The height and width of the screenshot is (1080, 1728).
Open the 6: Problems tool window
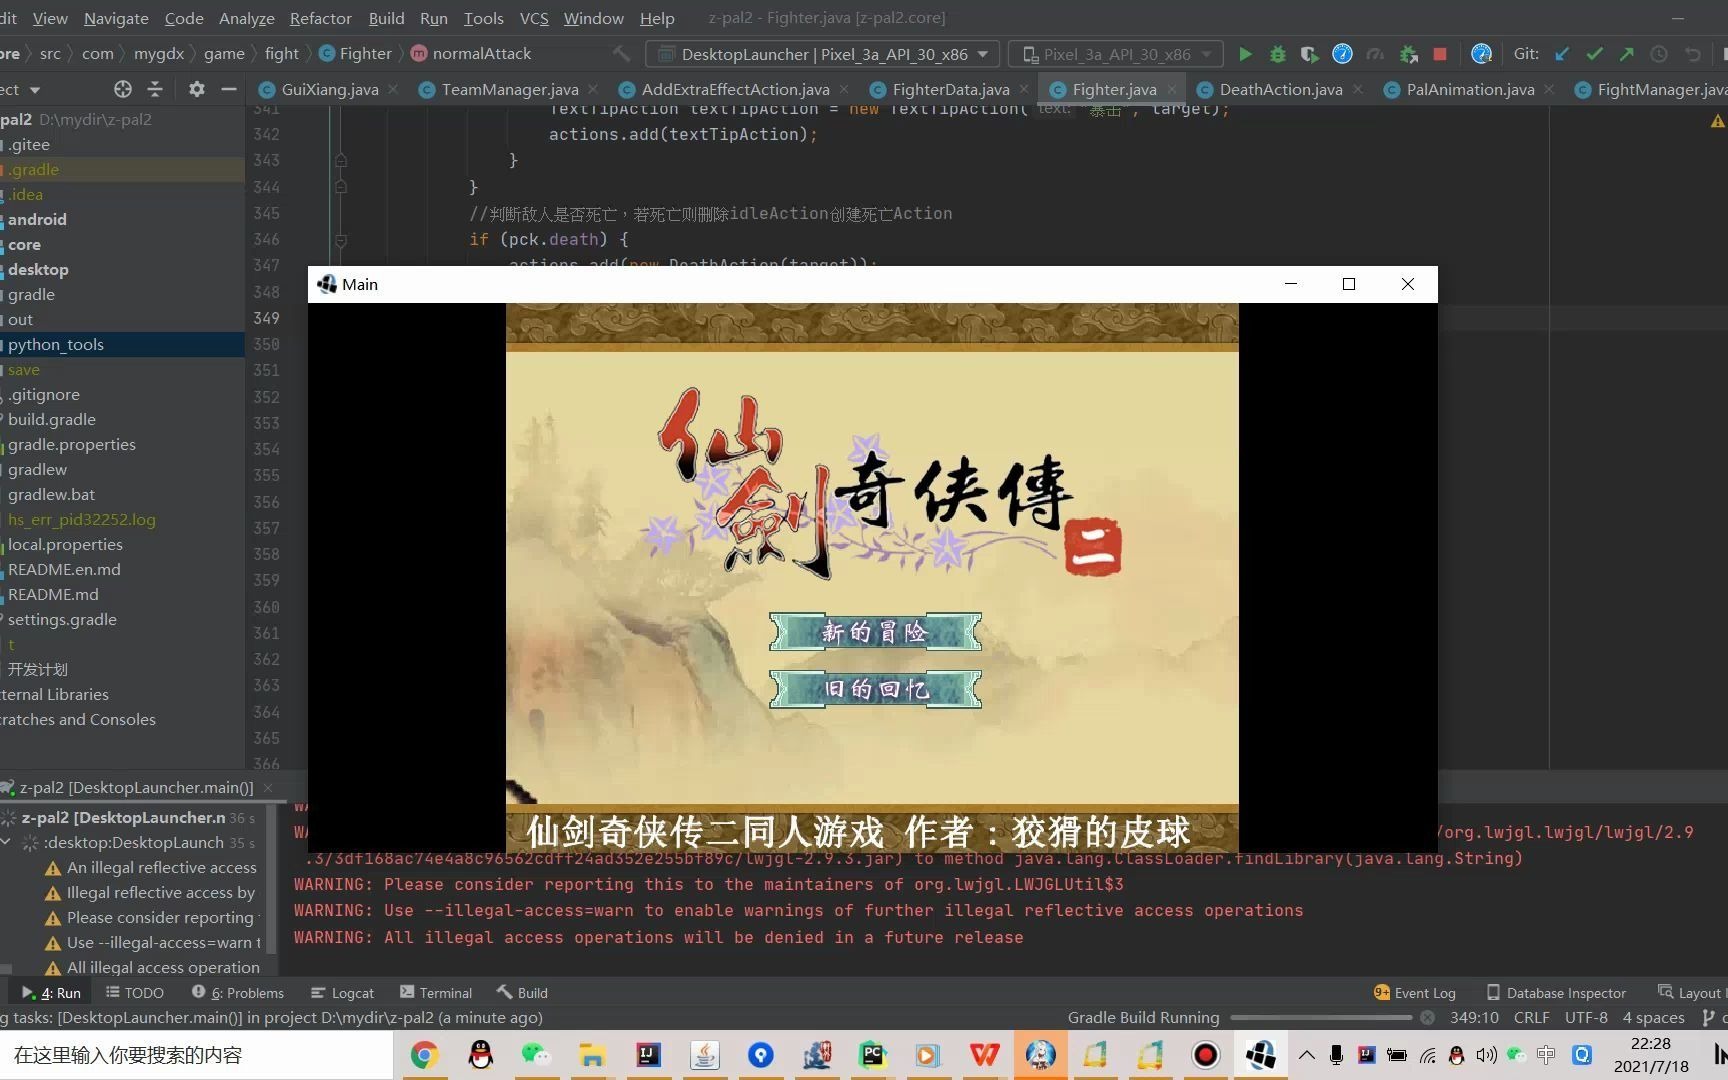pos(238,993)
